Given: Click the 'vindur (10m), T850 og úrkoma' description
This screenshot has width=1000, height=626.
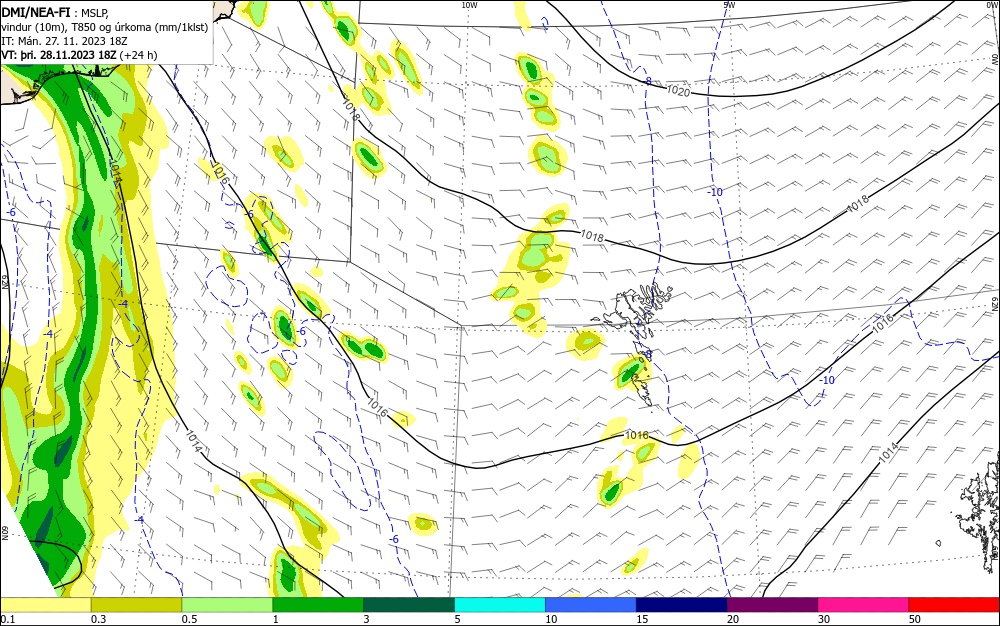Looking at the screenshot, I should [105, 27].
